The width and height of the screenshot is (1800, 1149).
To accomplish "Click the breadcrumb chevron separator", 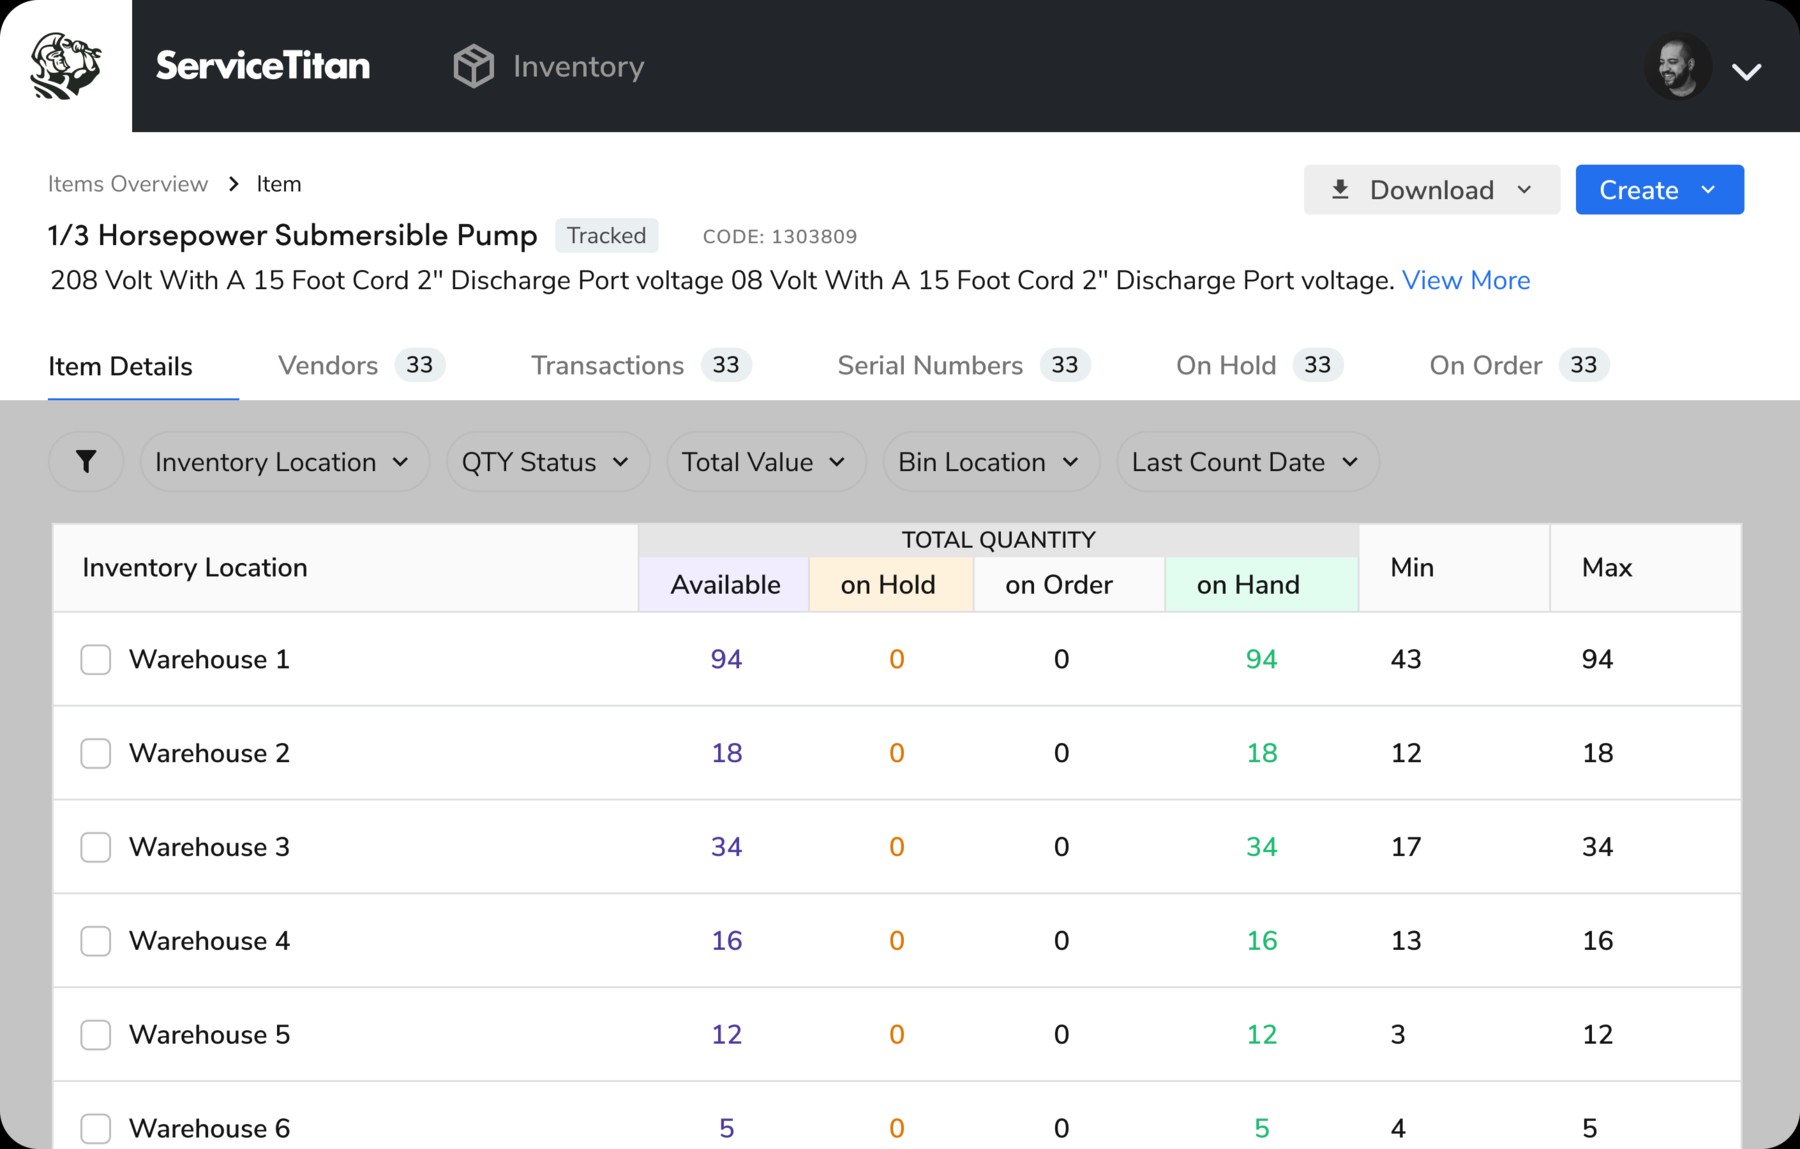I will (233, 184).
